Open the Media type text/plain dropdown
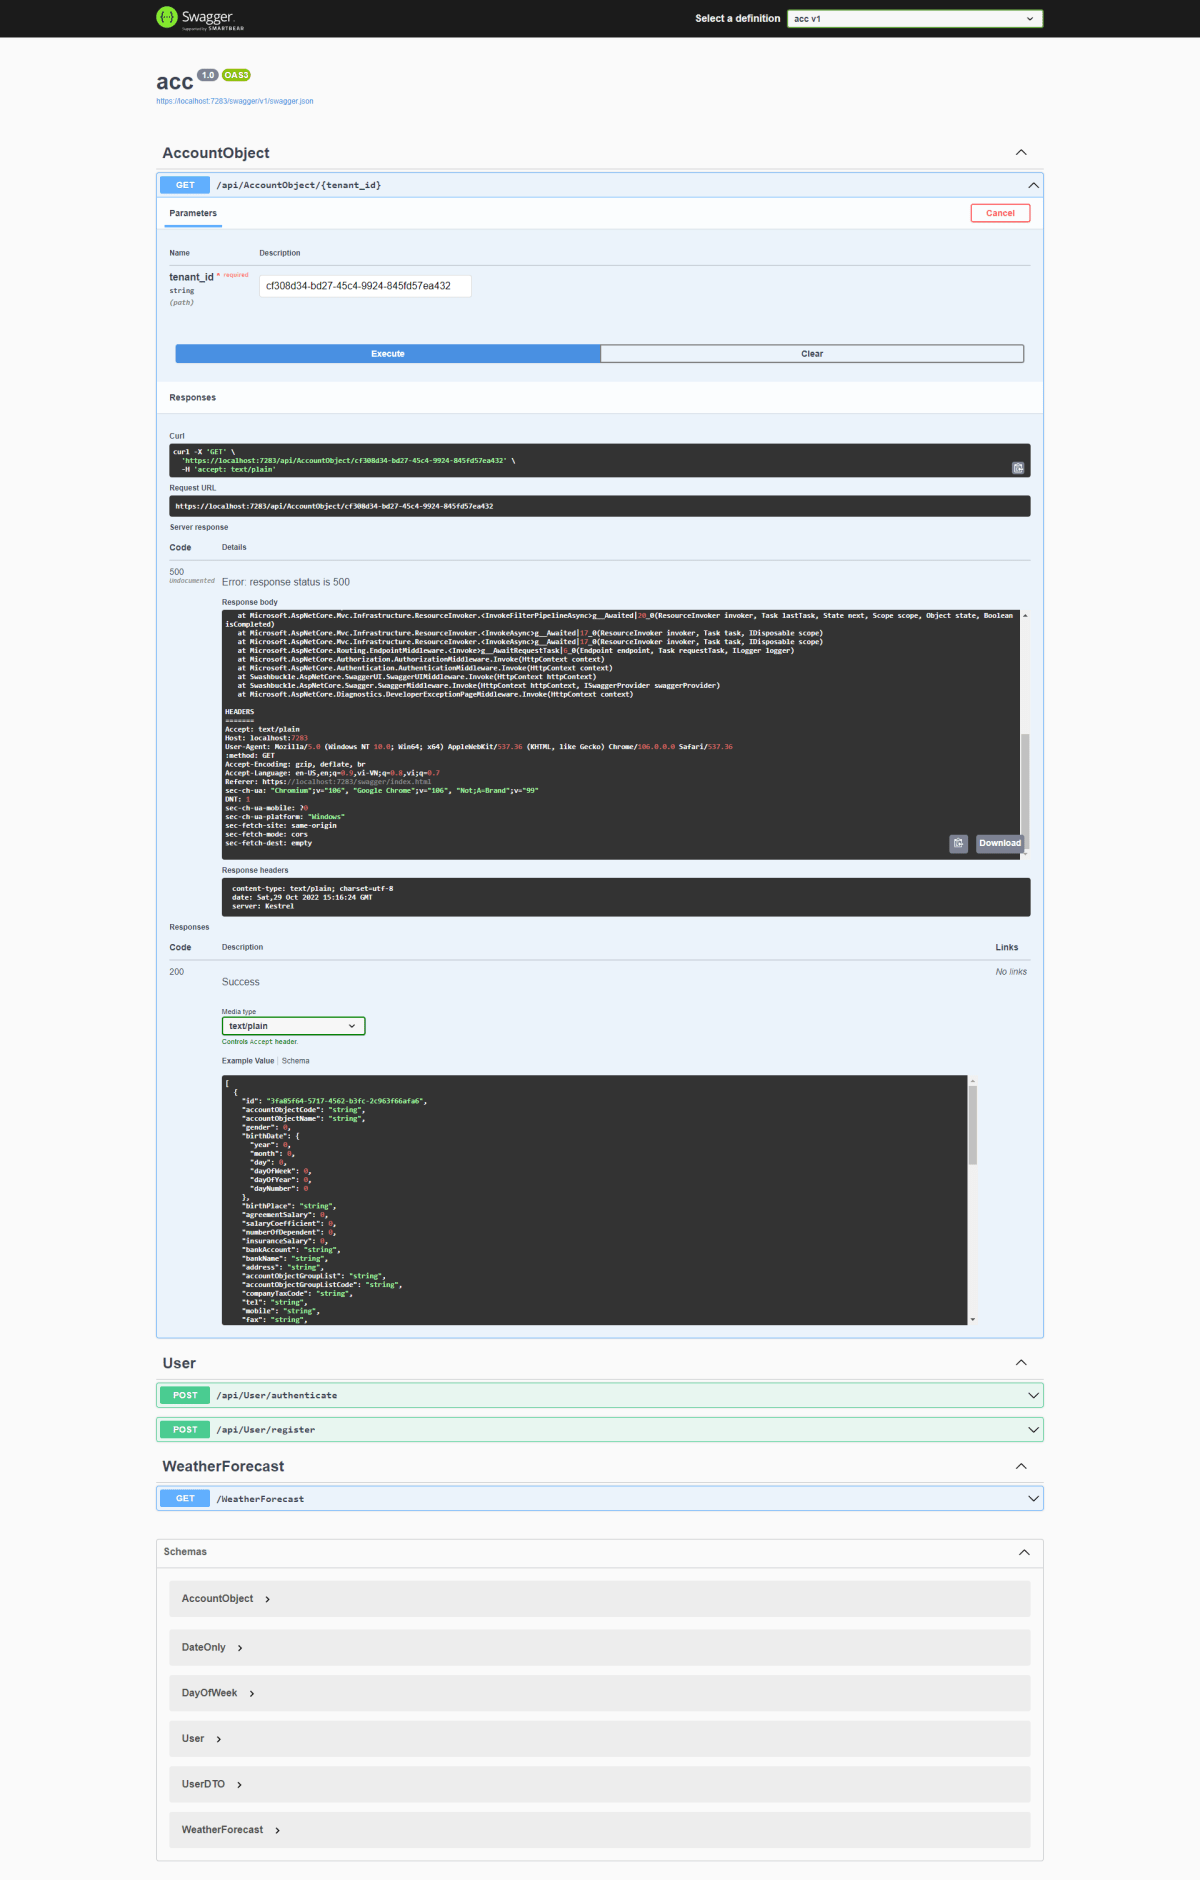Screen dimensions: 1200x1880 (293, 1026)
